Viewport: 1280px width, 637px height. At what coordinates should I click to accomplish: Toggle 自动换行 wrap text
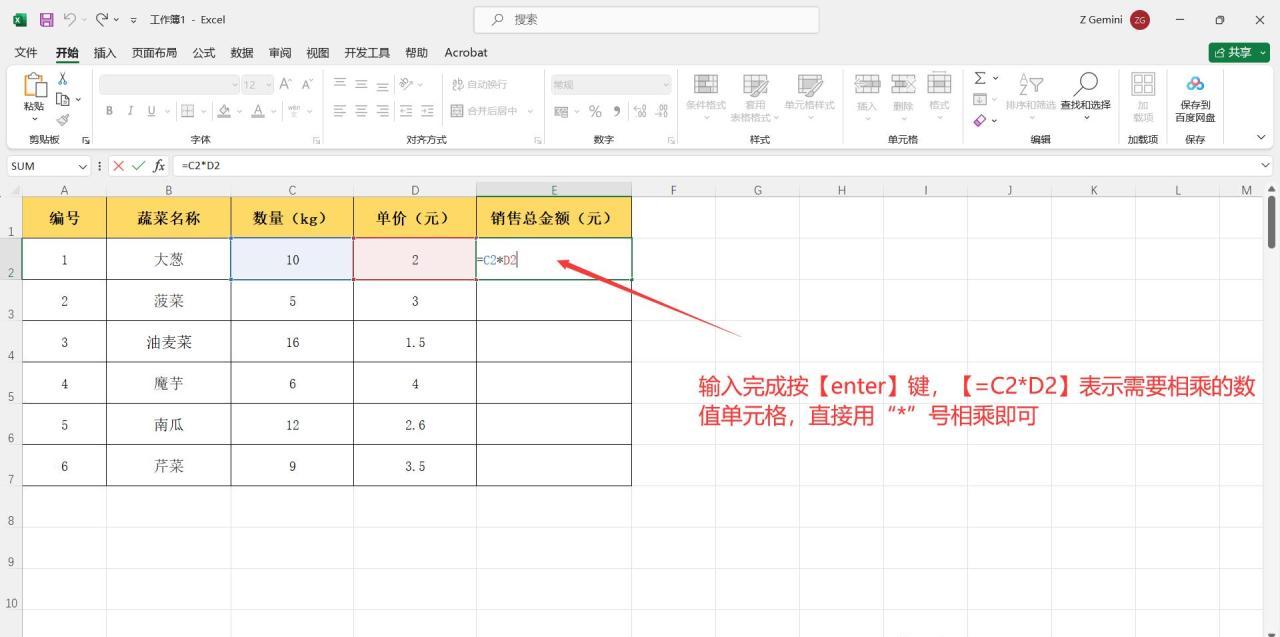tap(480, 85)
